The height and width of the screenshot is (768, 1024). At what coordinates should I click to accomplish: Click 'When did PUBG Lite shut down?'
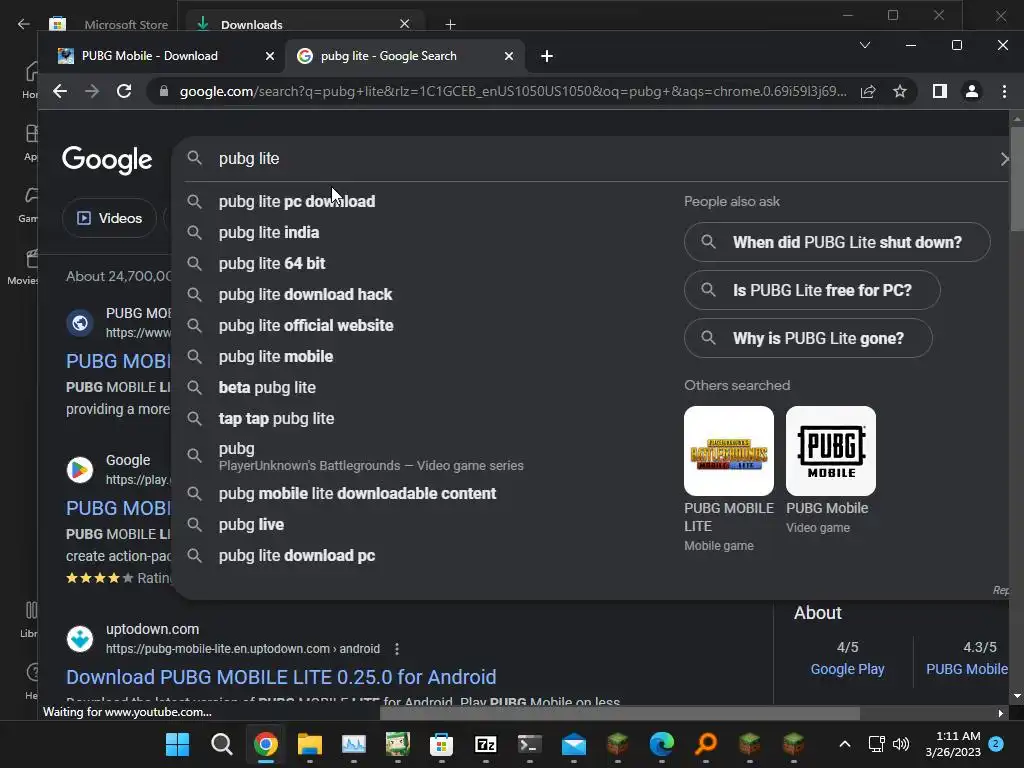click(837, 242)
